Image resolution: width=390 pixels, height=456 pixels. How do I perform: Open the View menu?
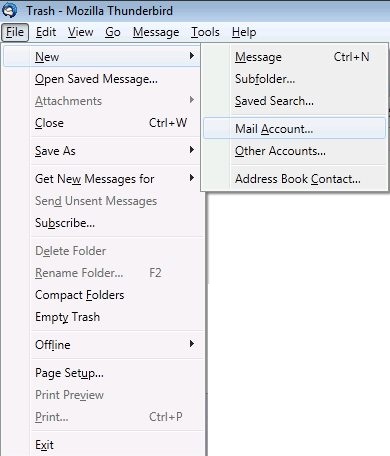click(x=81, y=32)
